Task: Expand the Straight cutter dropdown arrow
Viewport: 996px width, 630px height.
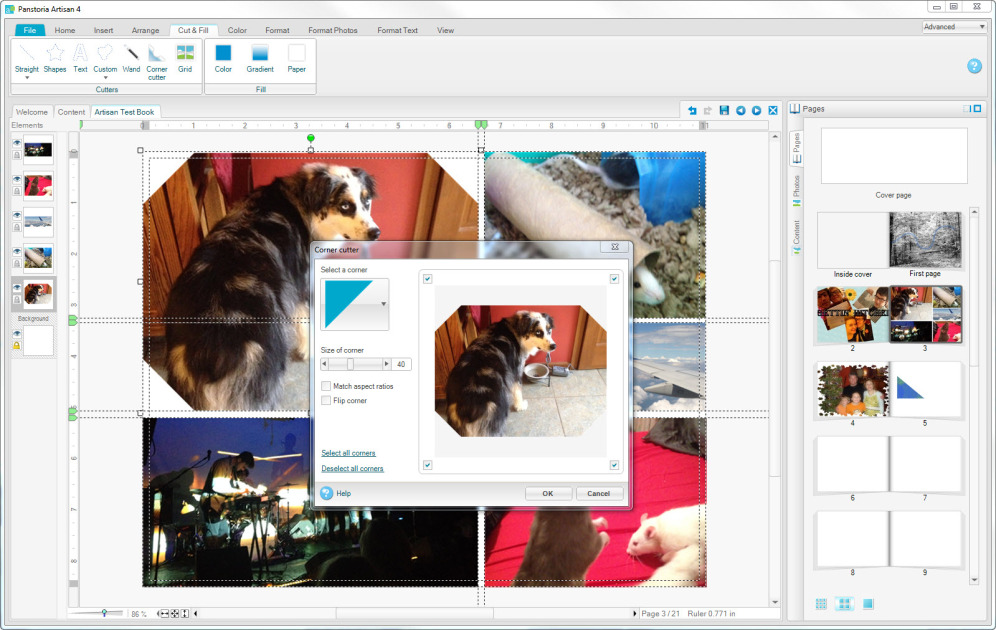Action: point(27,78)
